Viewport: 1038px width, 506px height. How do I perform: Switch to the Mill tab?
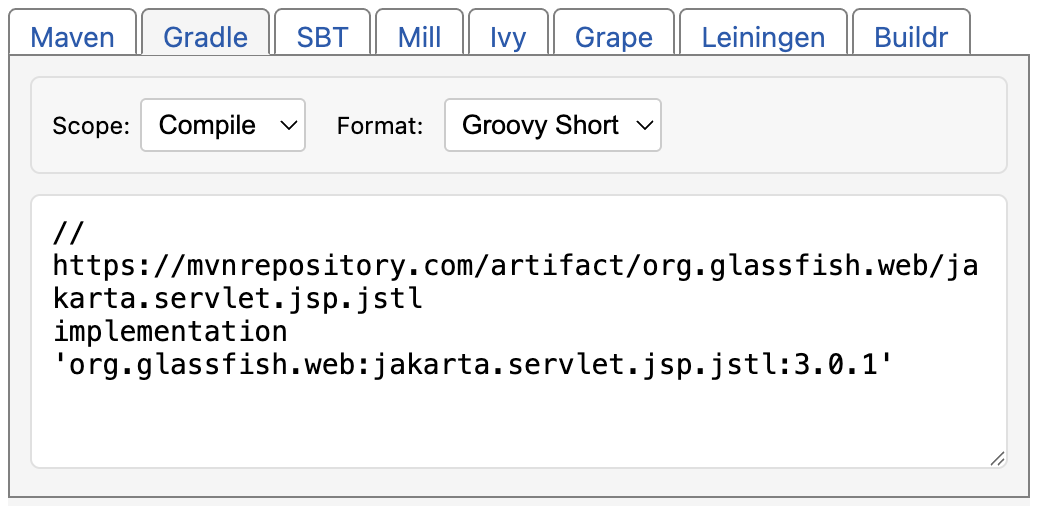click(x=419, y=32)
